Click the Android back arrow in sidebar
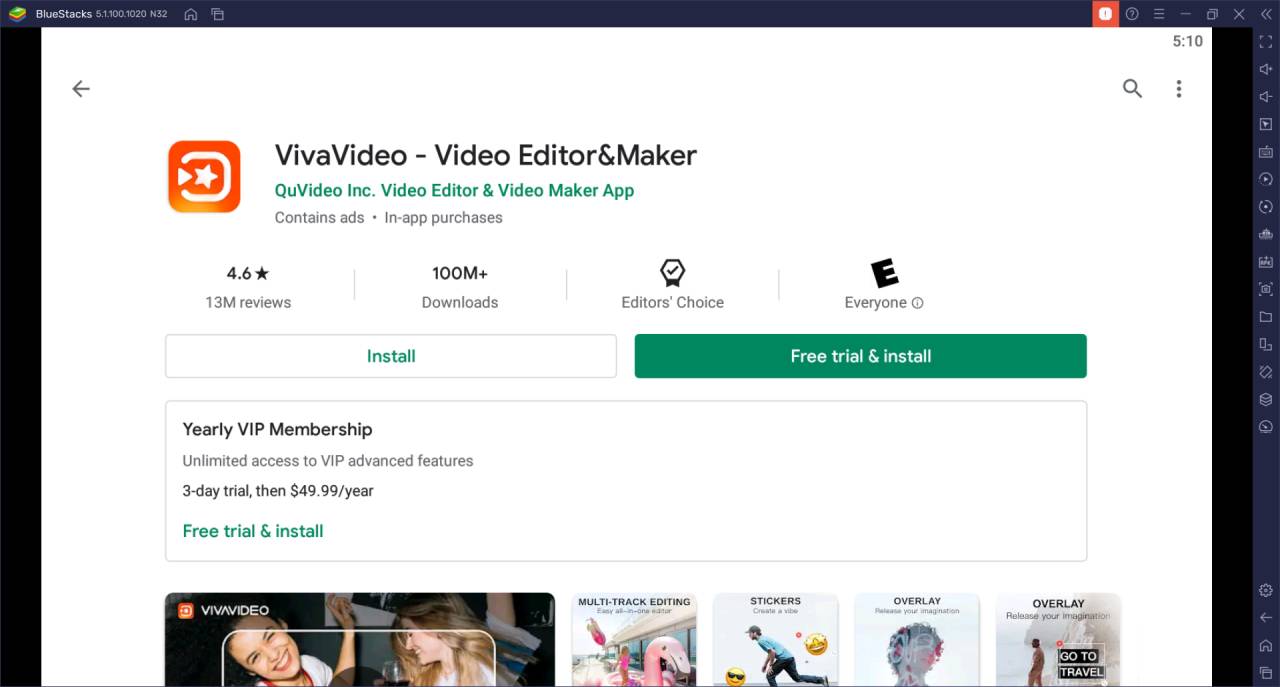This screenshot has width=1280, height=687. coord(1266,617)
